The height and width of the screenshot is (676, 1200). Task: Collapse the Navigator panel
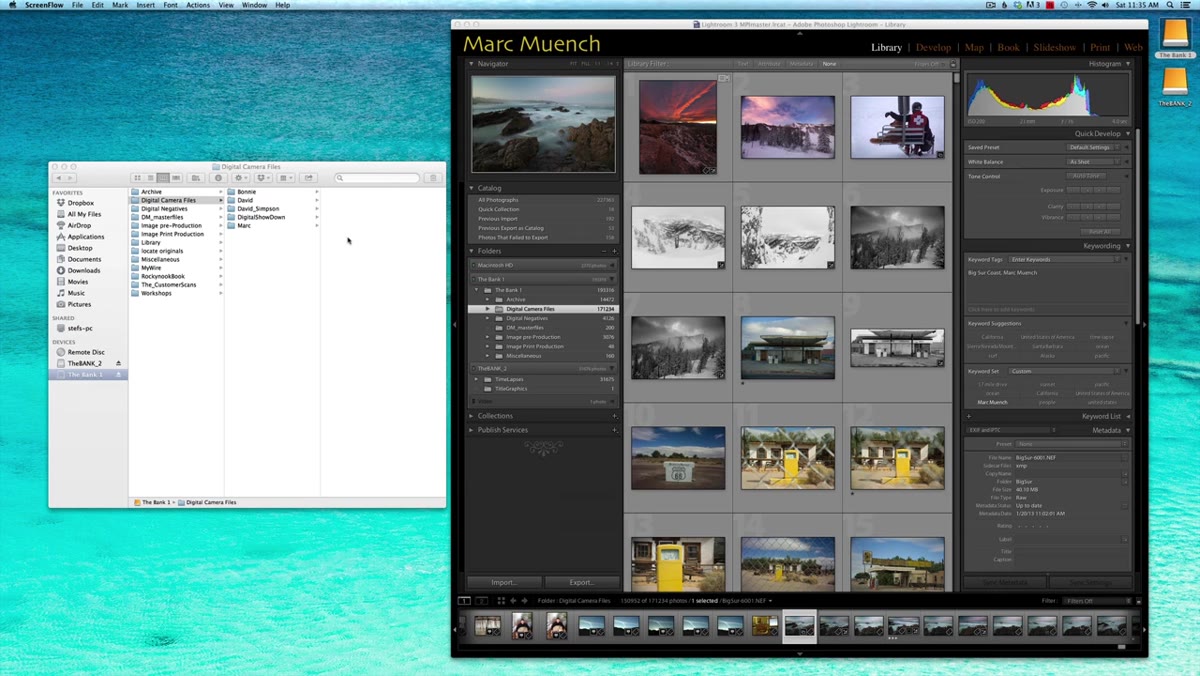[472, 64]
